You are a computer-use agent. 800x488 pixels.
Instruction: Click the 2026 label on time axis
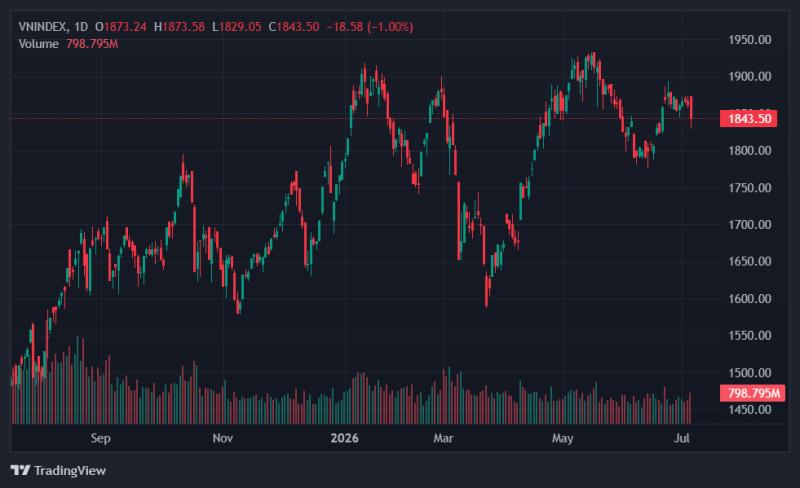click(x=344, y=438)
